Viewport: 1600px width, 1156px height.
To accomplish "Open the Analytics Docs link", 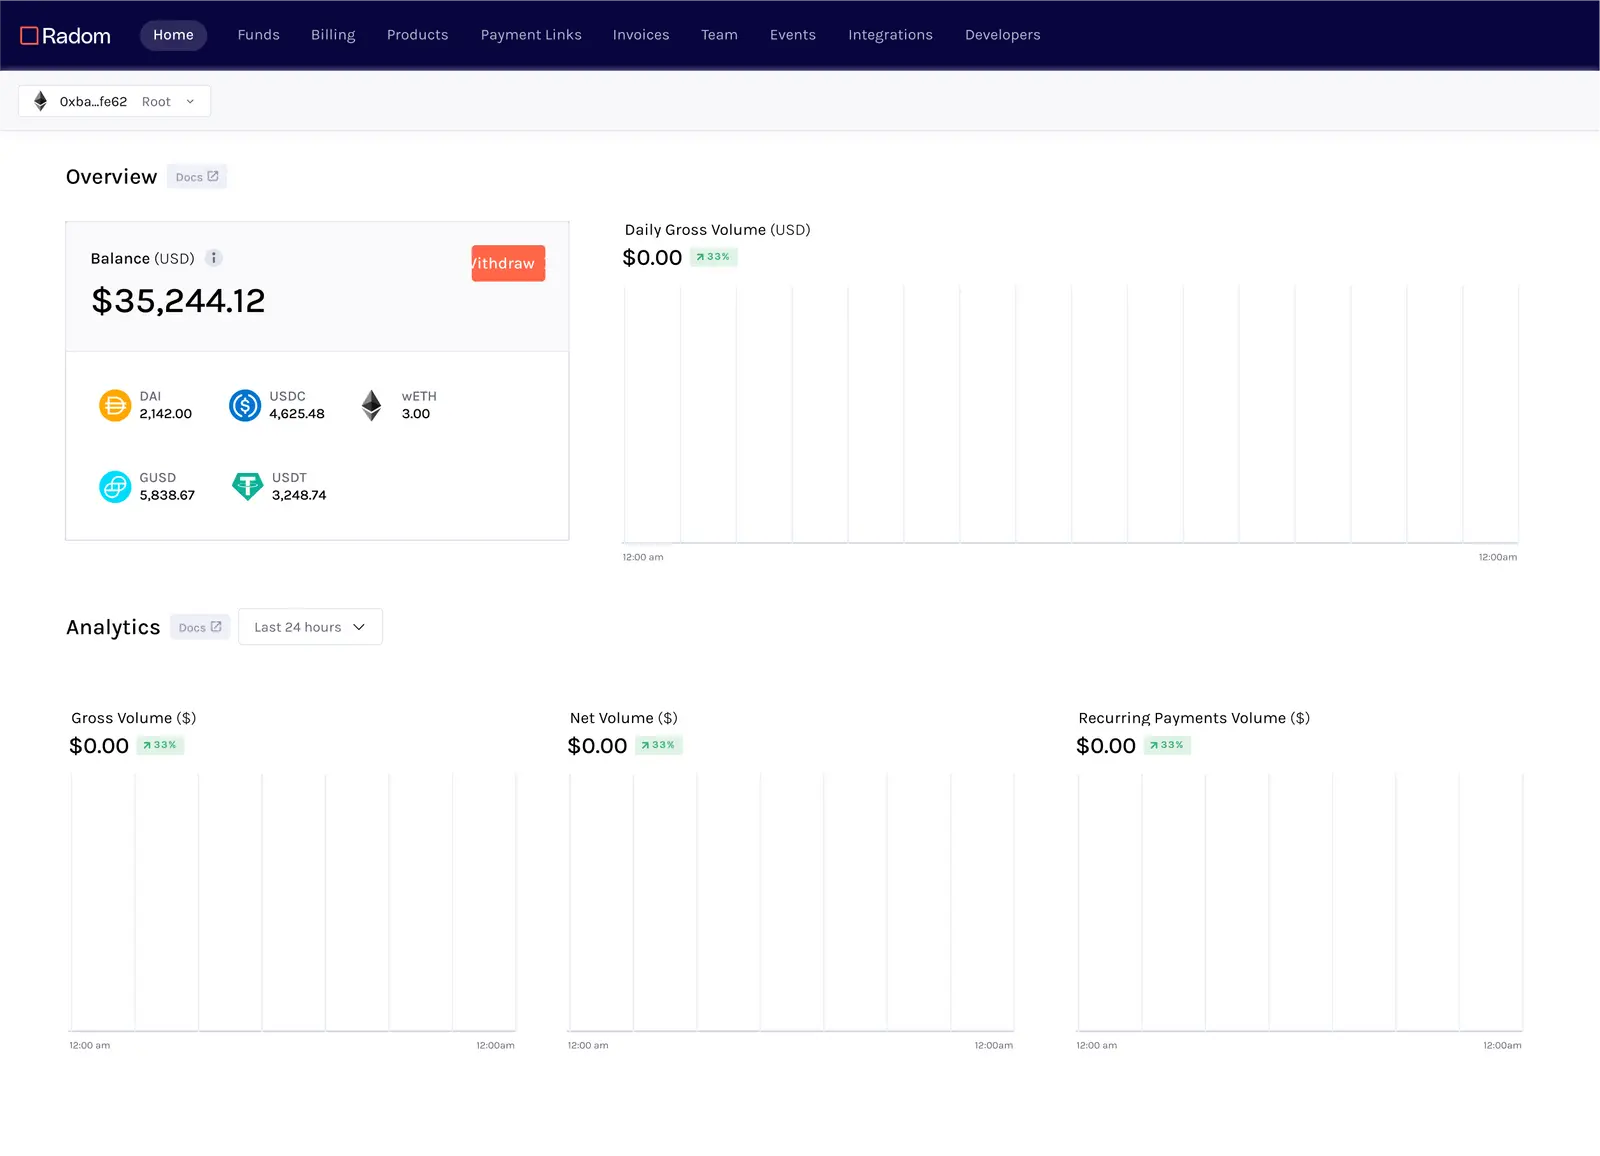I will 200,628.
